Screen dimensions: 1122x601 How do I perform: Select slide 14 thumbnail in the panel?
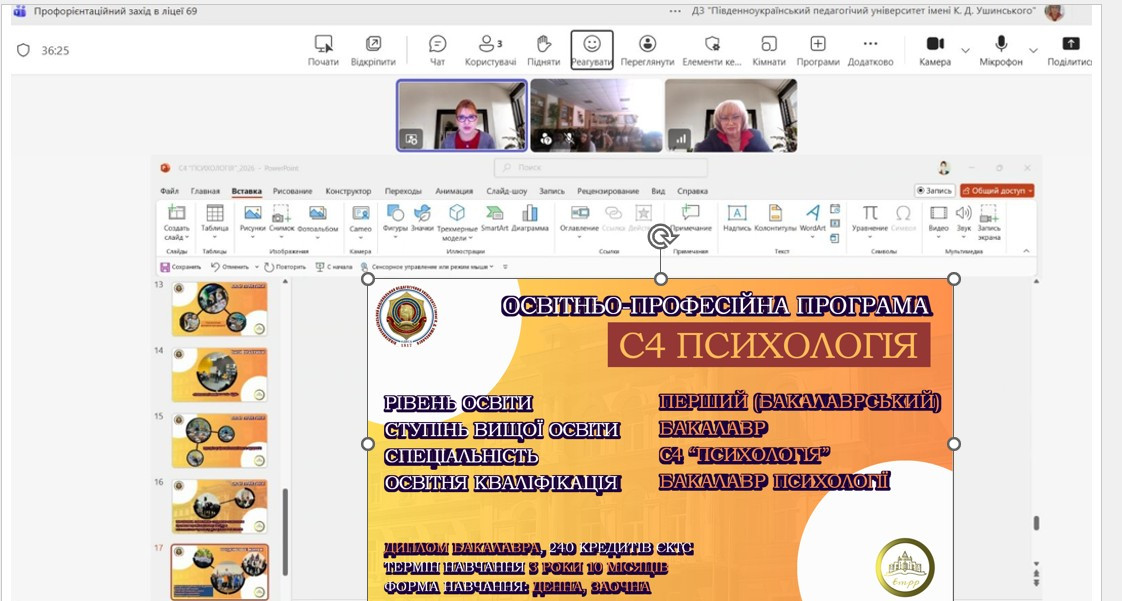219,375
